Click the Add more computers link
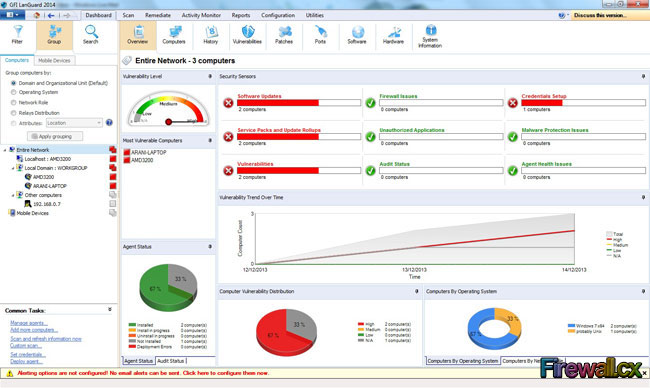650x388 pixels. click(34, 330)
